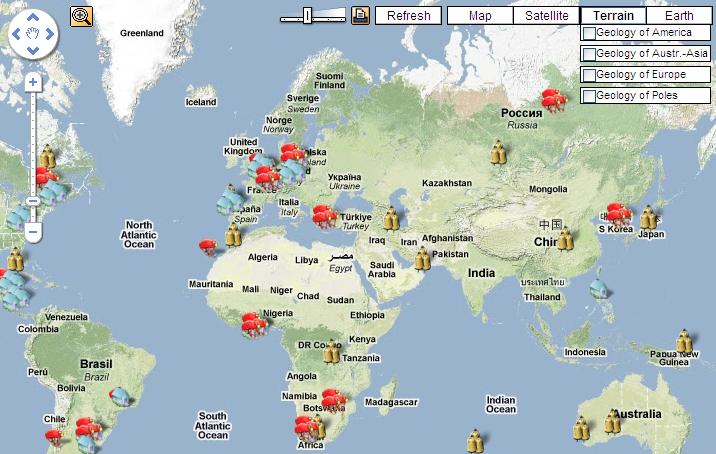Screen dimensions: 716x454
Task: Click the print/document icon beside Refresh
Action: [360, 15]
